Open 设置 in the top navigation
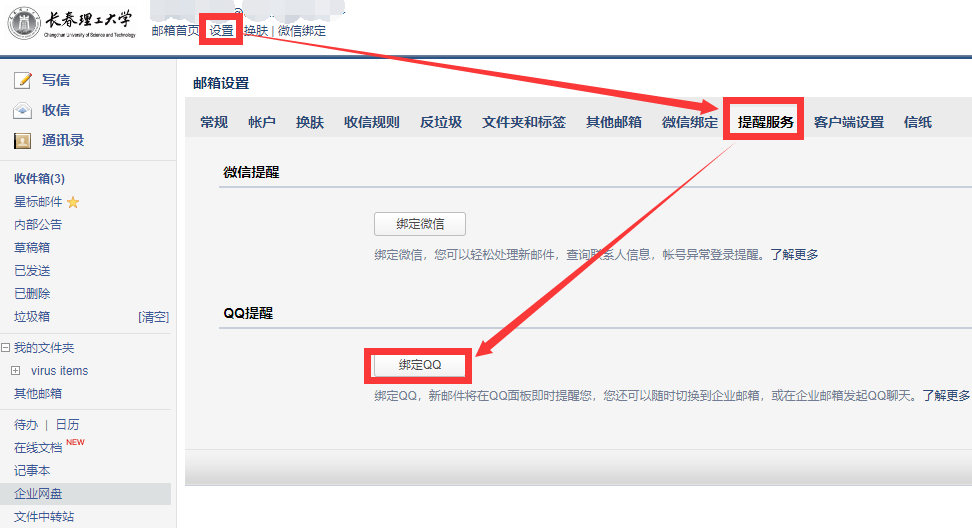972x528 pixels. [x=221, y=30]
